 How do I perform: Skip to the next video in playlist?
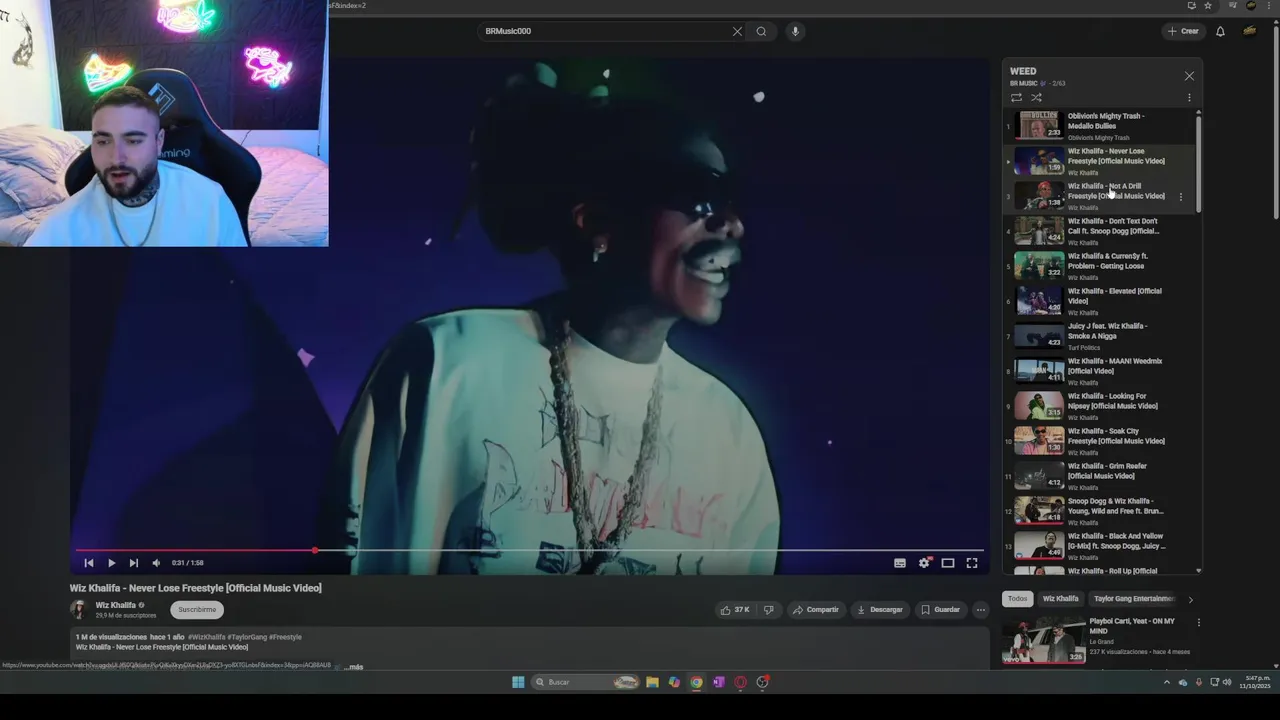pyautogui.click(x=133, y=563)
